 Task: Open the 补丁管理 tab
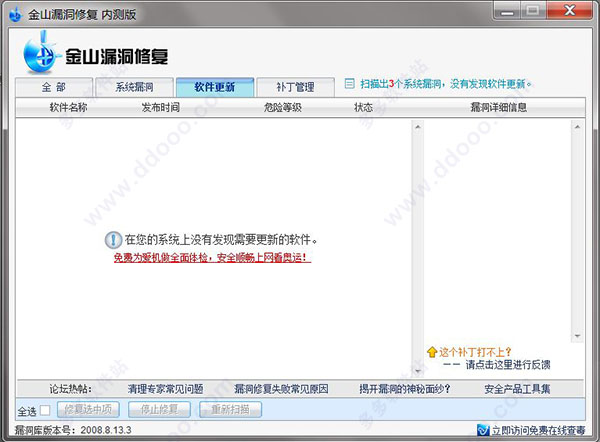295,87
